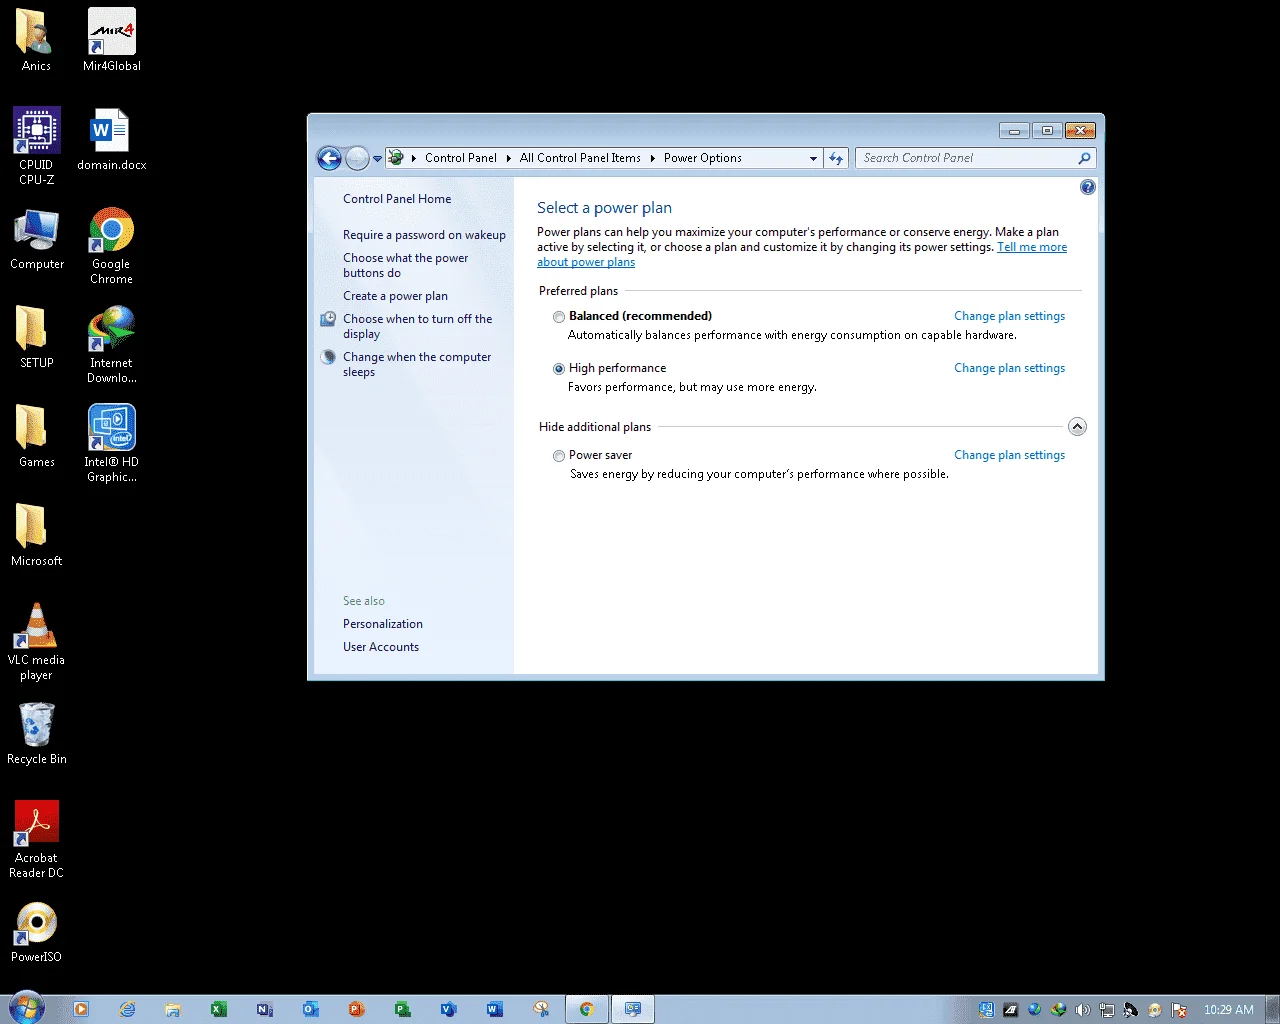Open Tell me more about power plans

1032,247
